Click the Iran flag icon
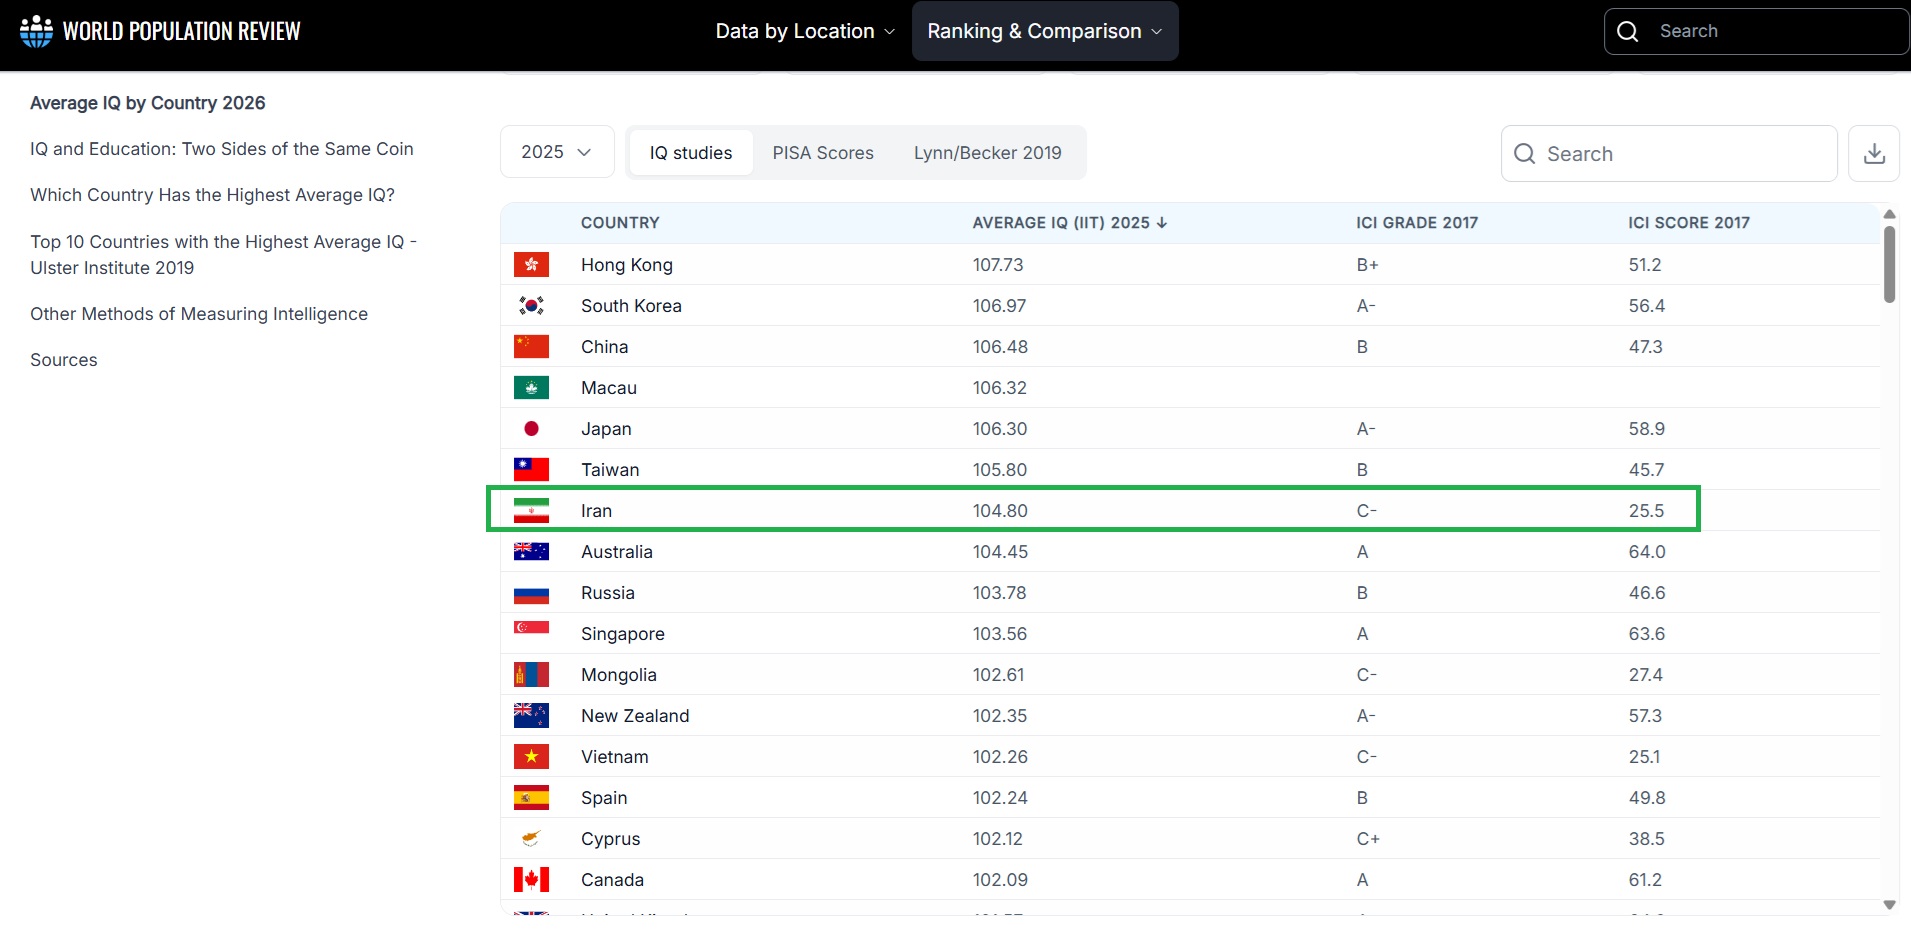Image resolution: width=1911 pixels, height=934 pixels. point(531,510)
